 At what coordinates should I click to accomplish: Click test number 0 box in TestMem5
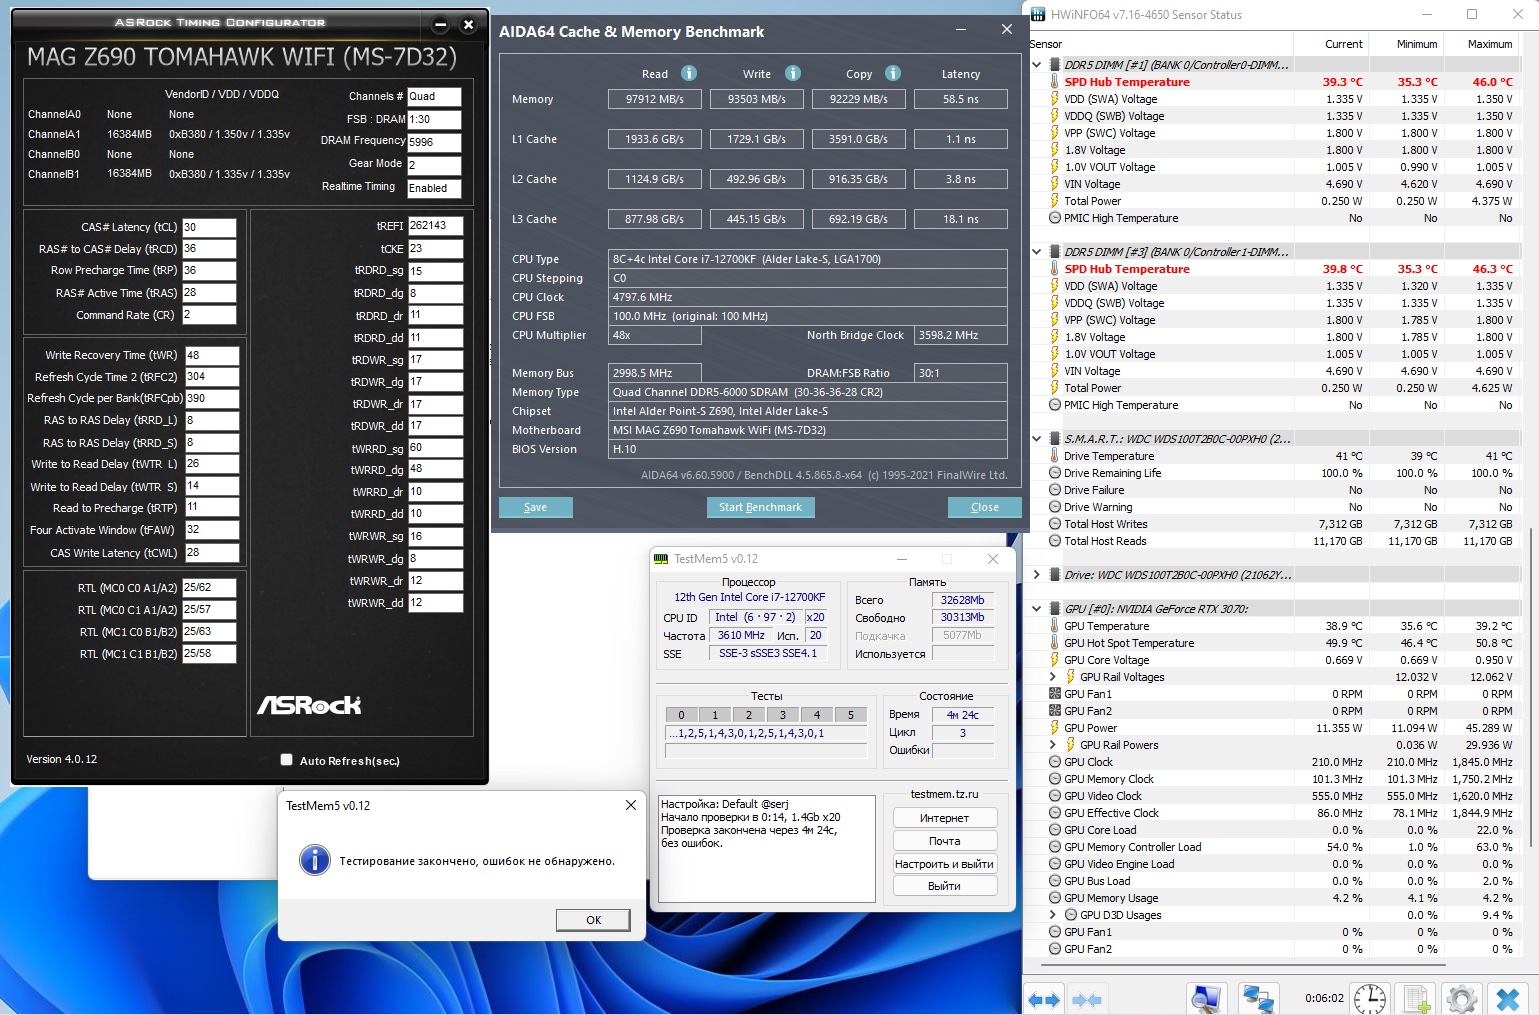[x=682, y=715]
